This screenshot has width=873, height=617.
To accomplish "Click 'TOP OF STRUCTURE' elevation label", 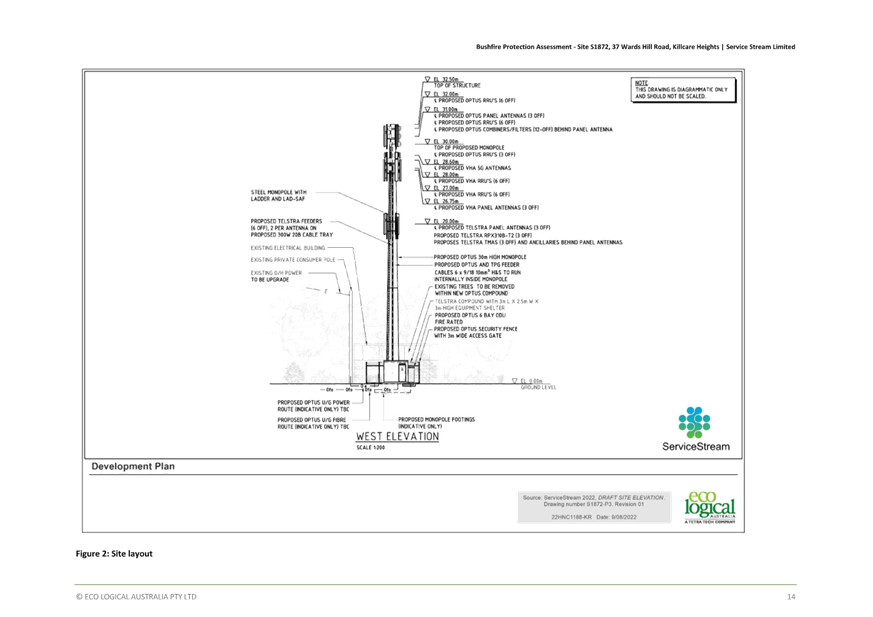I will tap(457, 86).
